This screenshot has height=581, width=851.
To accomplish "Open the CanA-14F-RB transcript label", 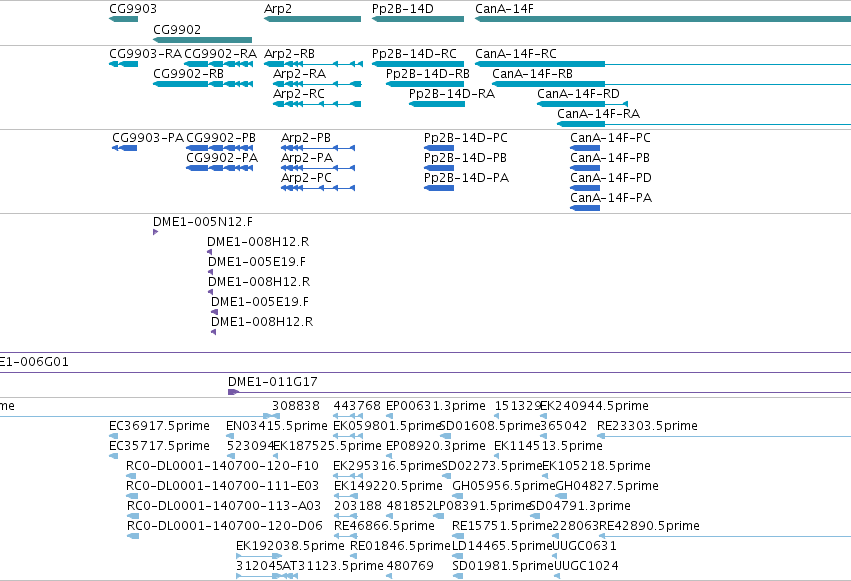I will (x=532, y=74).
